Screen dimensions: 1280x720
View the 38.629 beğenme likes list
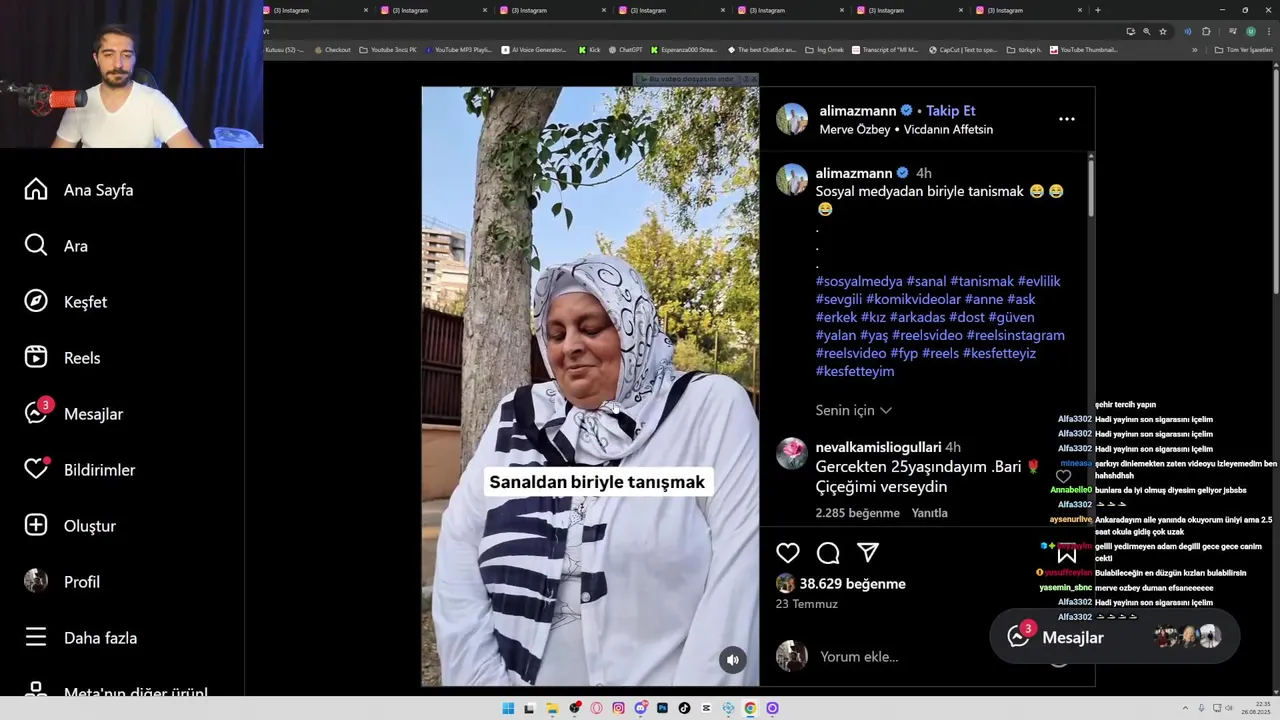point(852,584)
